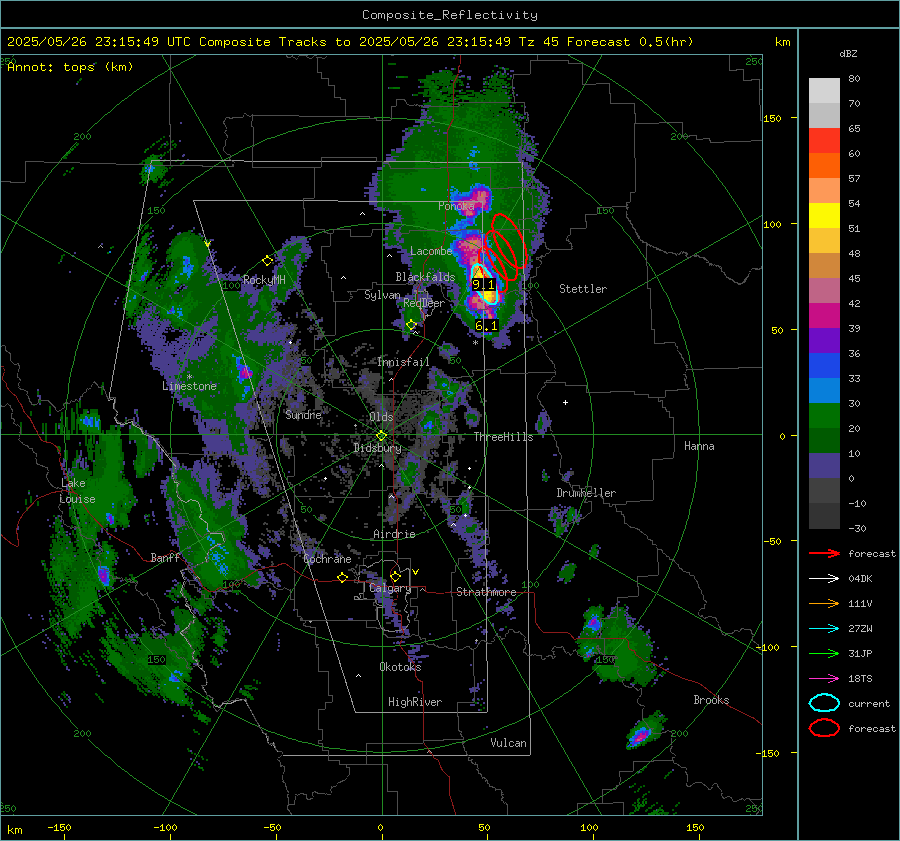The height and width of the screenshot is (841, 900).
Task: Select the RedDeer label
Action: click(424, 303)
